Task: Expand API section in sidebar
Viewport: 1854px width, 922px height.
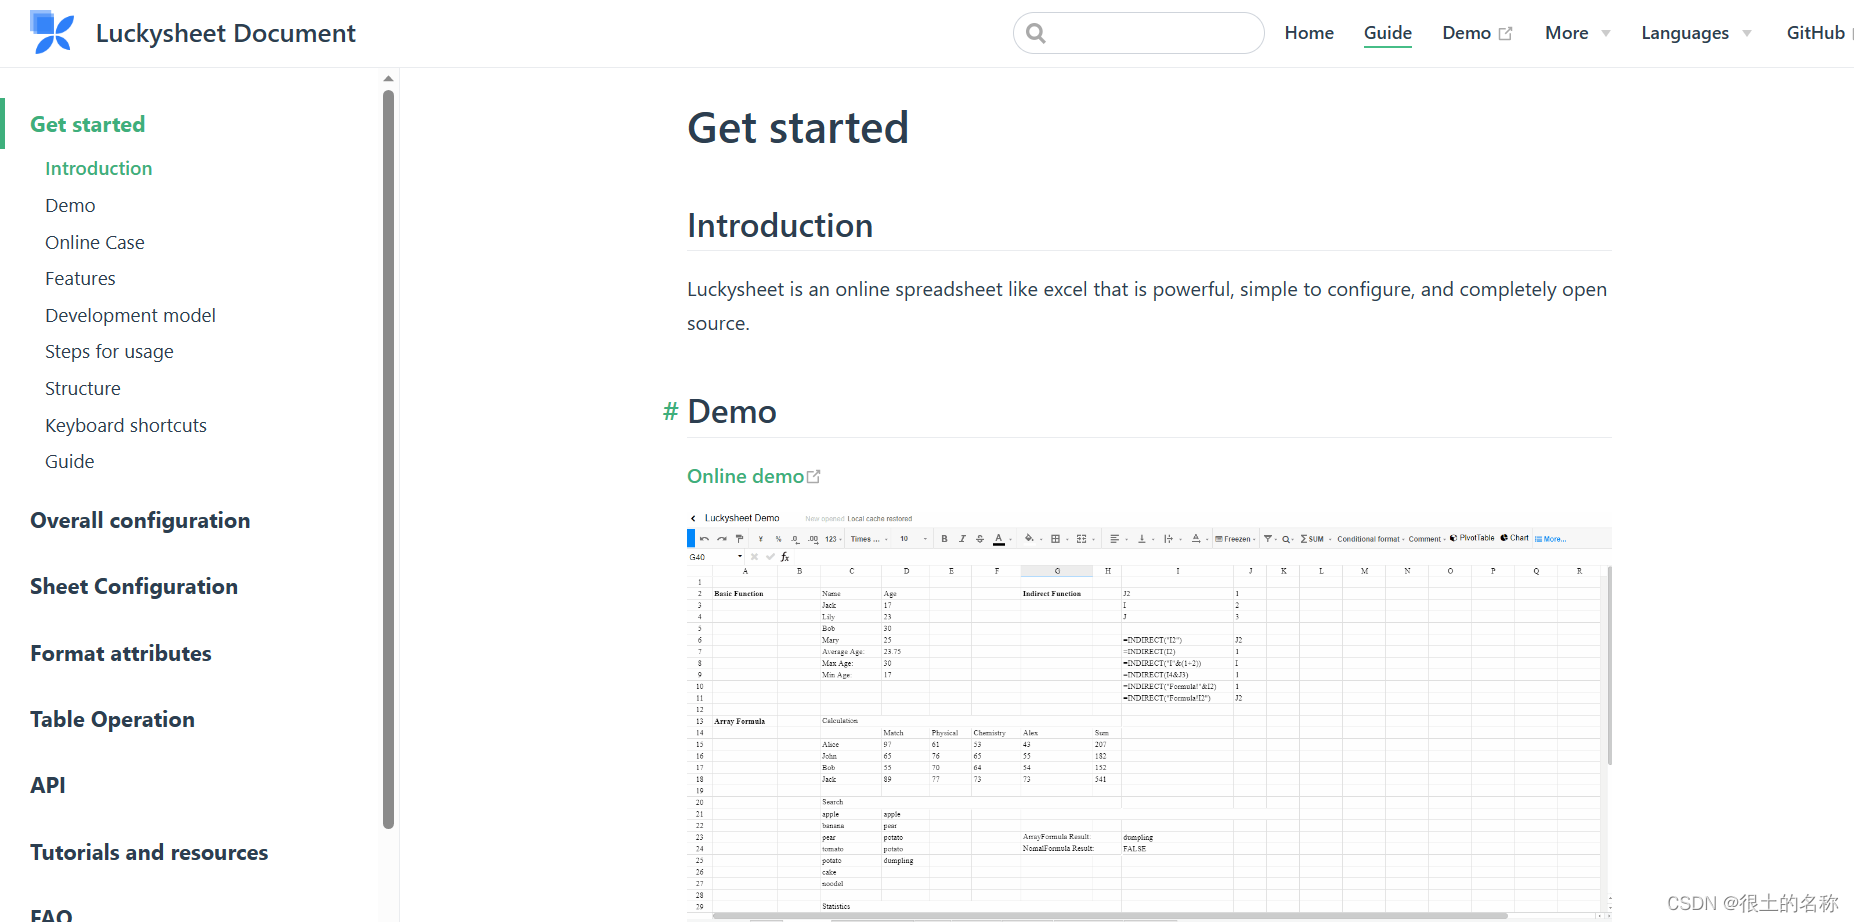Action: click(x=48, y=785)
